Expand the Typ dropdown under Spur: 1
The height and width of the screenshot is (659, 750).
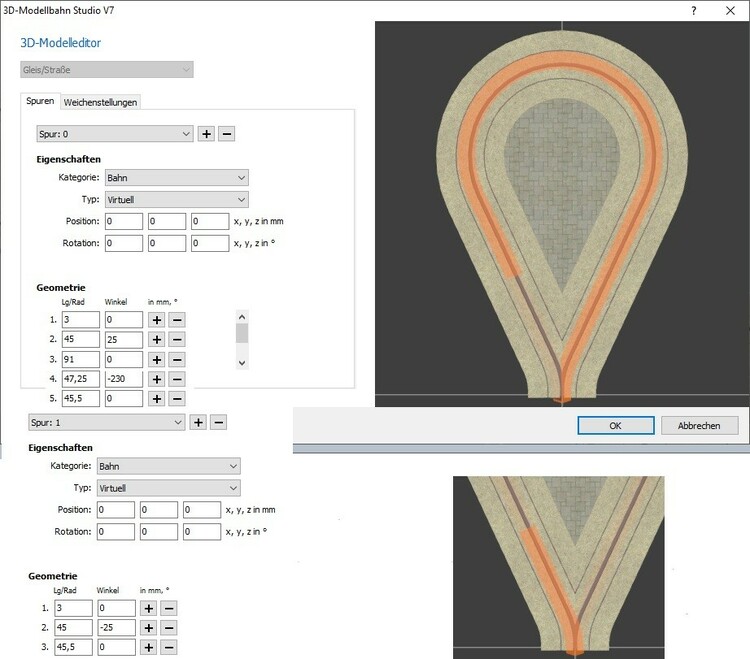(167, 488)
